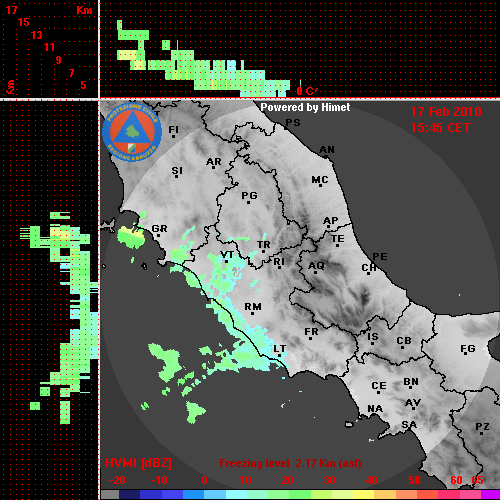This screenshot has height=500, width=500.
Task: Click the MC city label
Action: pos(320,180)
